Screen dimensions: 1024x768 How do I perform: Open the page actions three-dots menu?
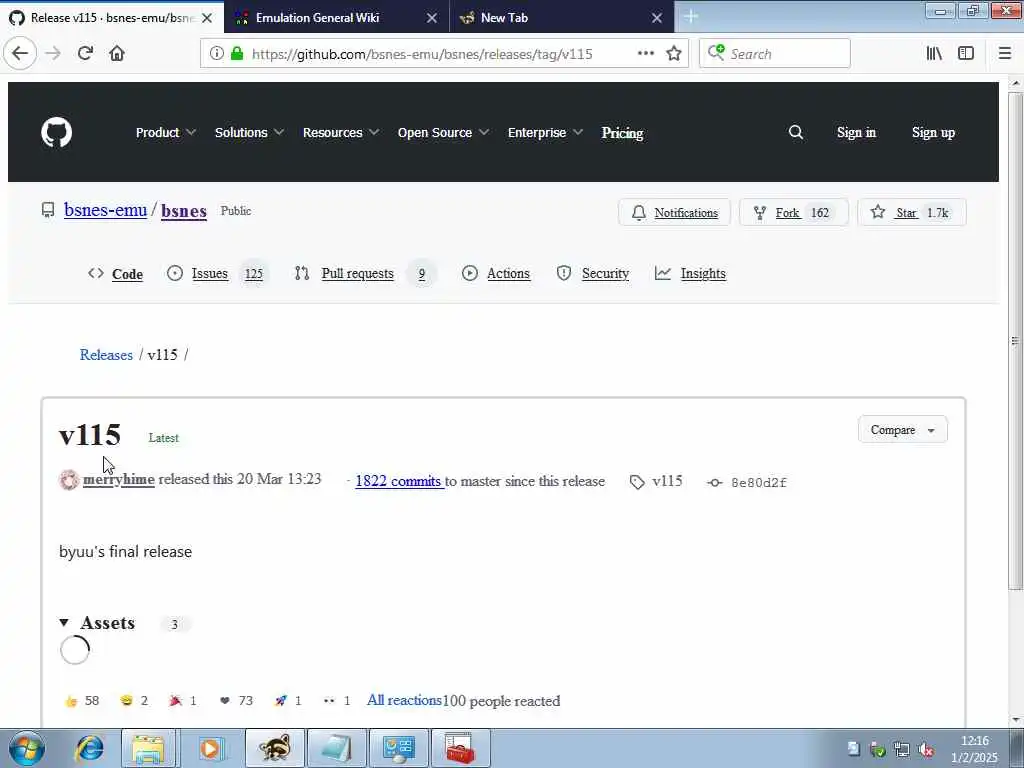tap(645, 54)
